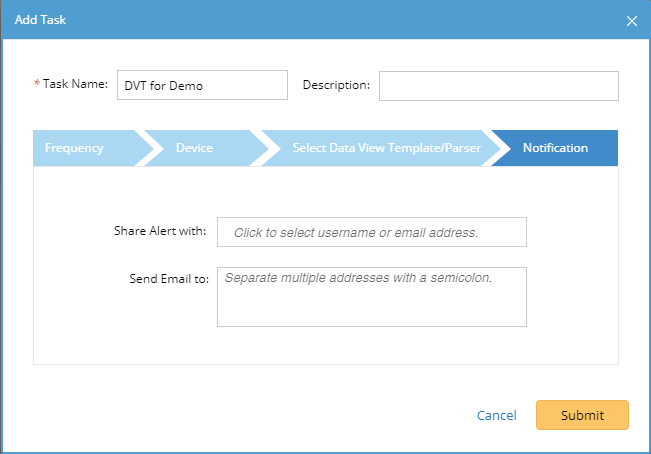Switch to the Device step
Viewport: 651px width, 454px height.
[195, 148]
